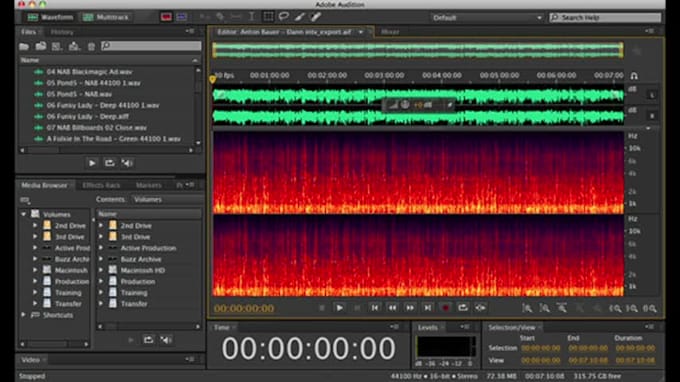This screenshot has height=382, width=680.
Task: Switch to Multitrack view
Action: pyautogui.click(x=106, y=17)
